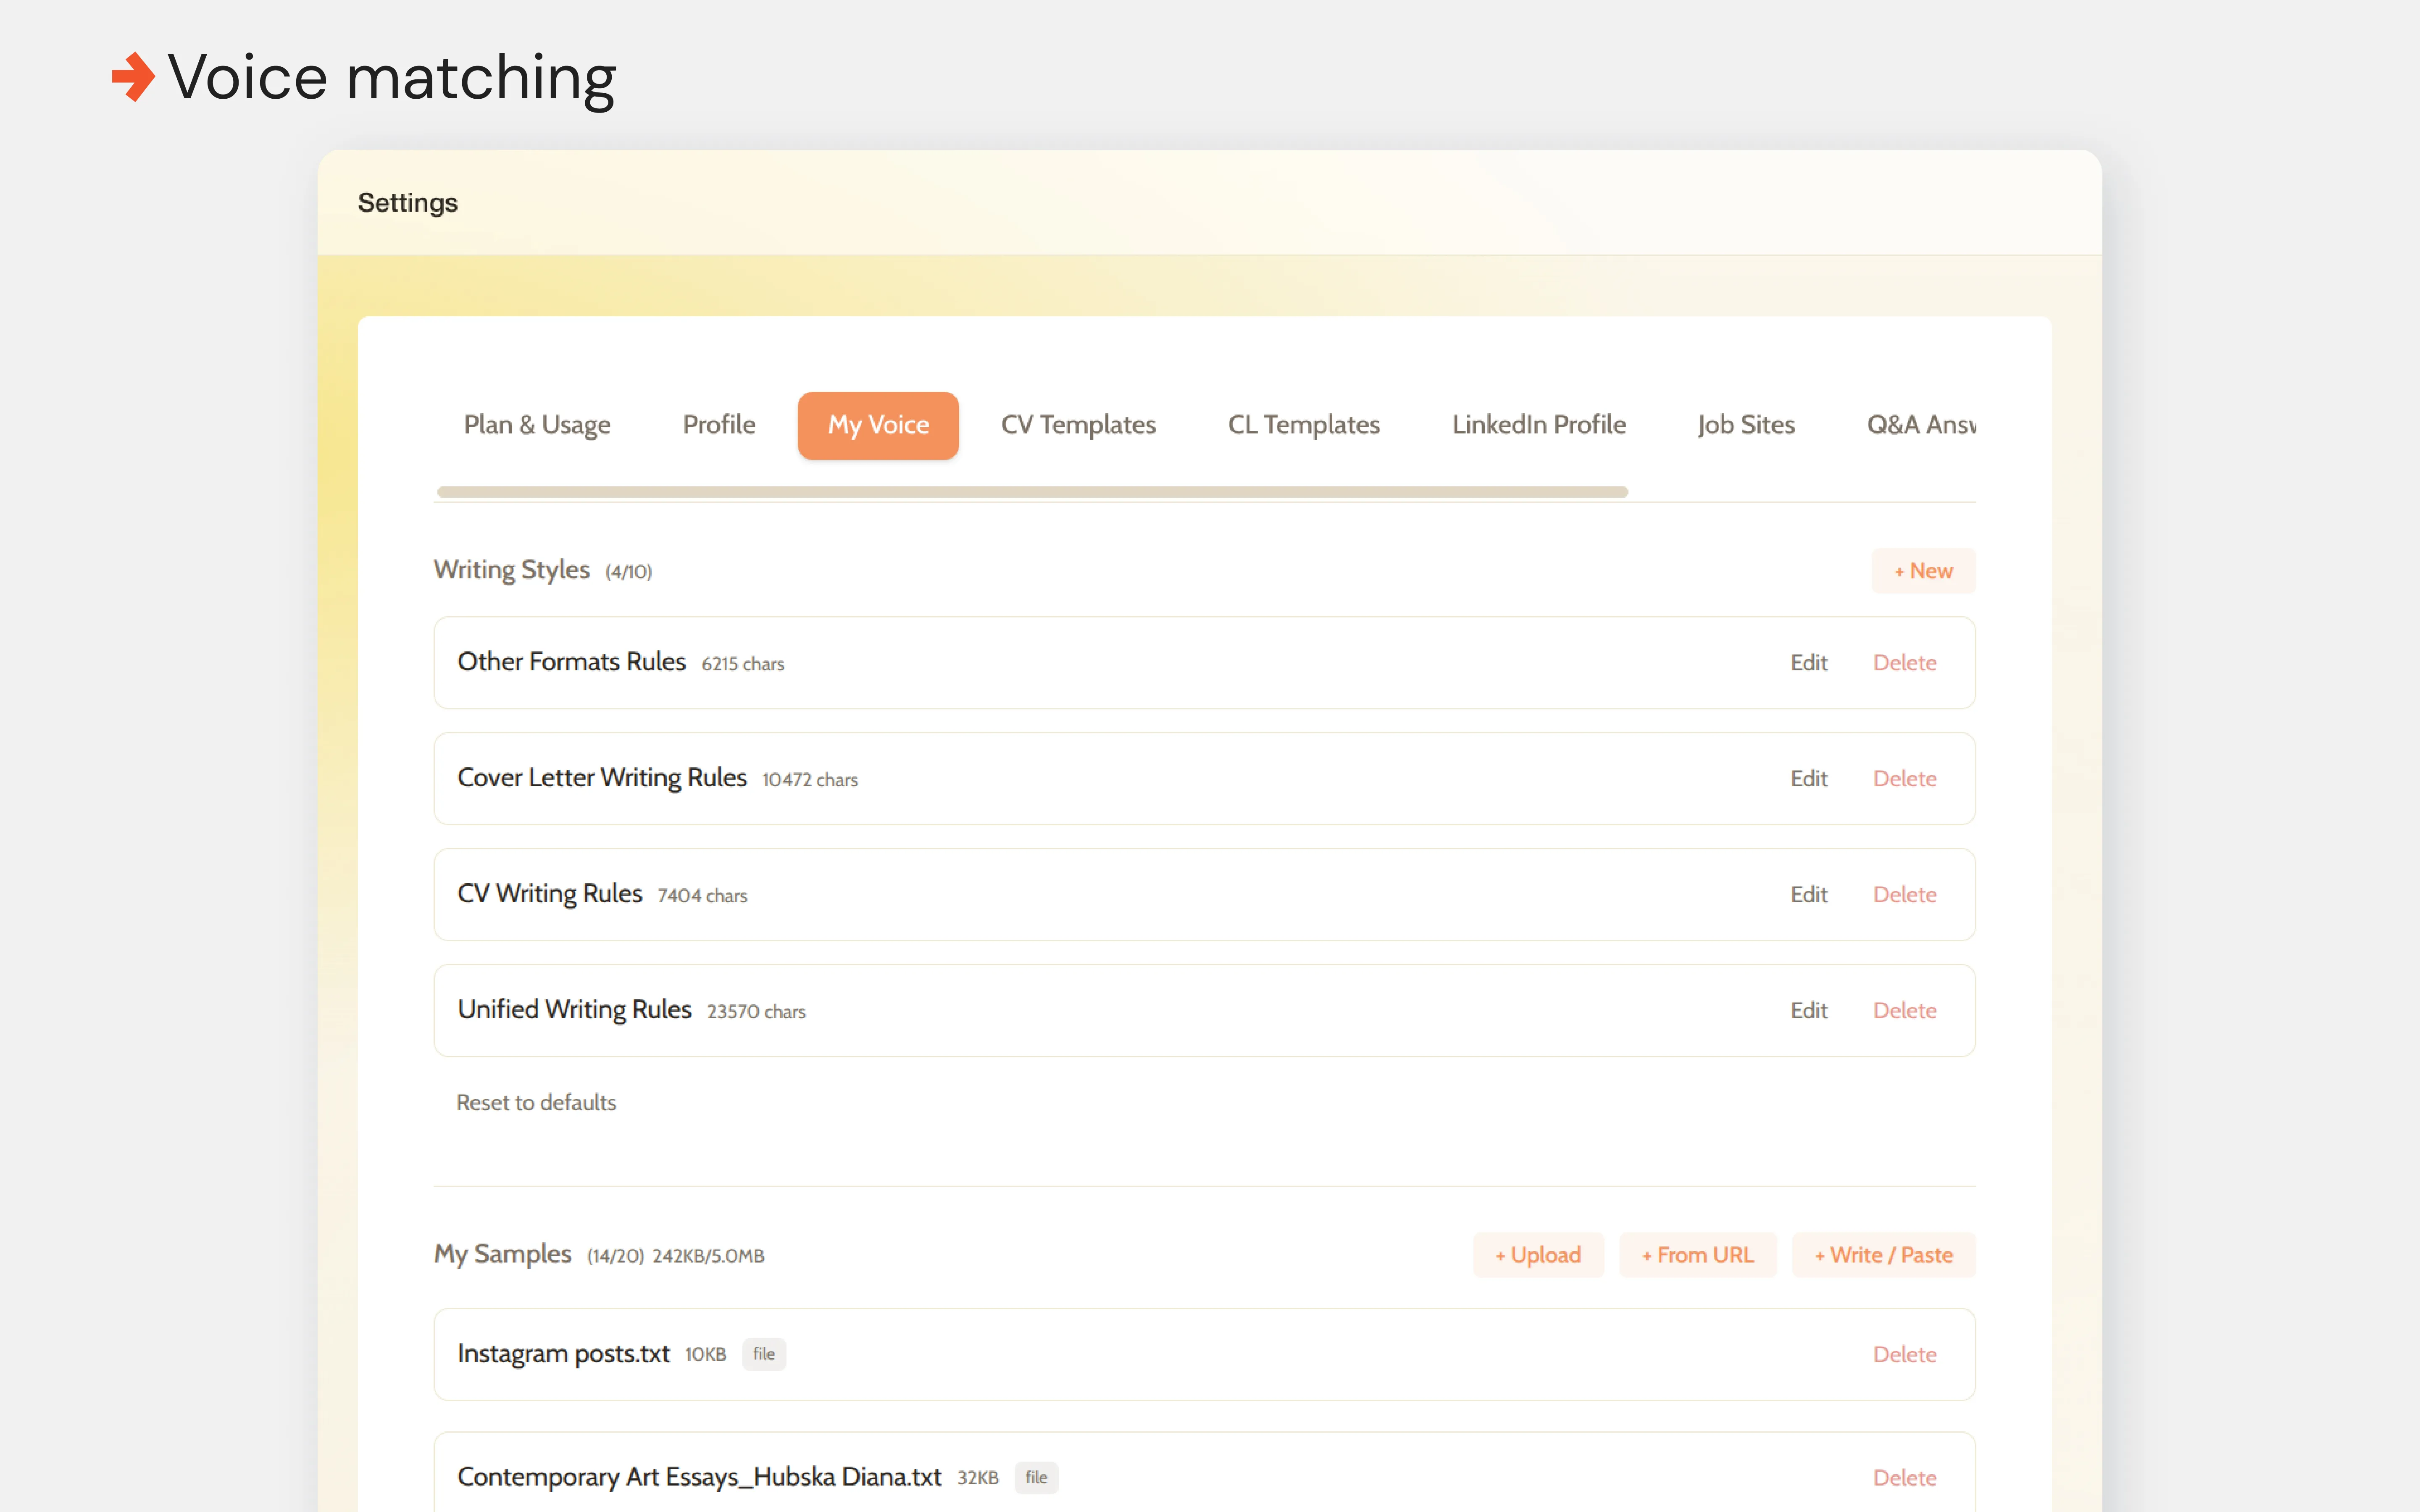Select the My Voice tab
This screenshot has height=1512, width=2420.
878,425
